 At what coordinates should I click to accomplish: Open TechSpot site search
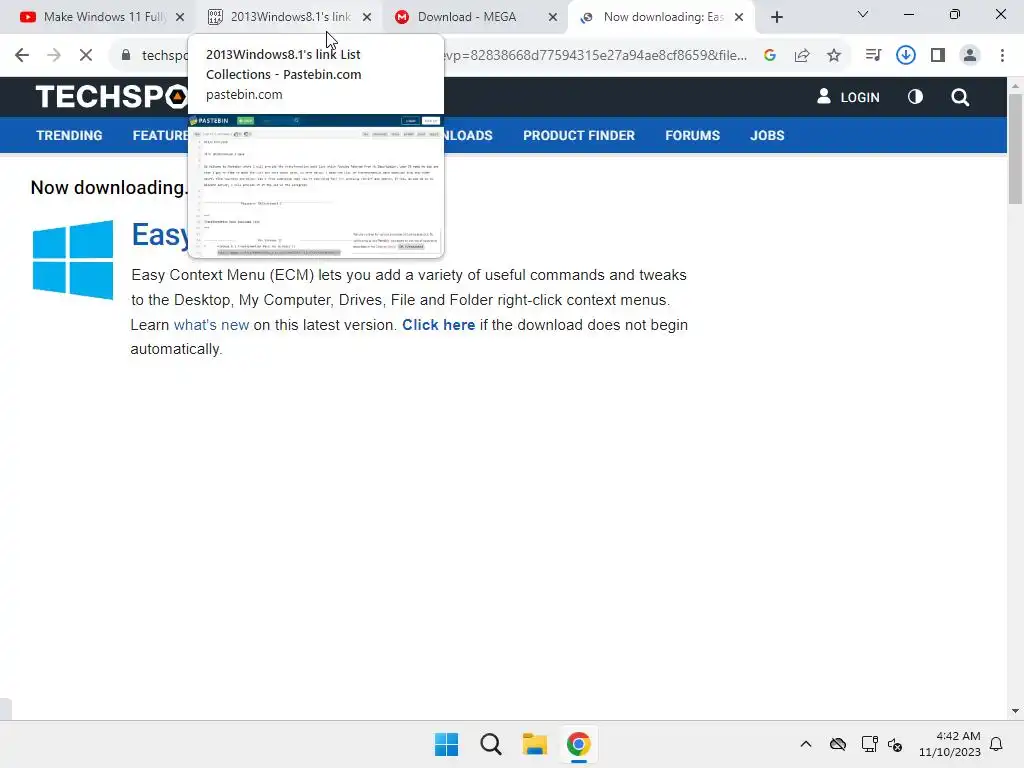point(960,97)
